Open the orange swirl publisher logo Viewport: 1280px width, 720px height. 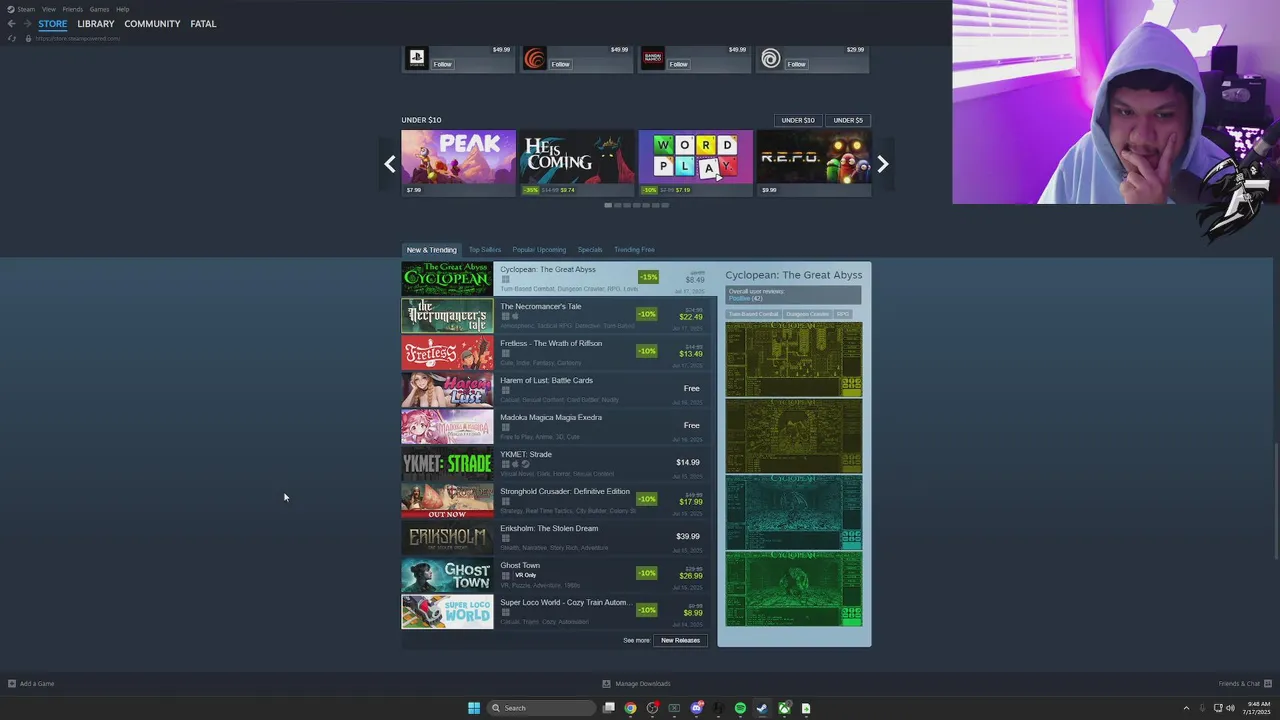pos(535,59)
